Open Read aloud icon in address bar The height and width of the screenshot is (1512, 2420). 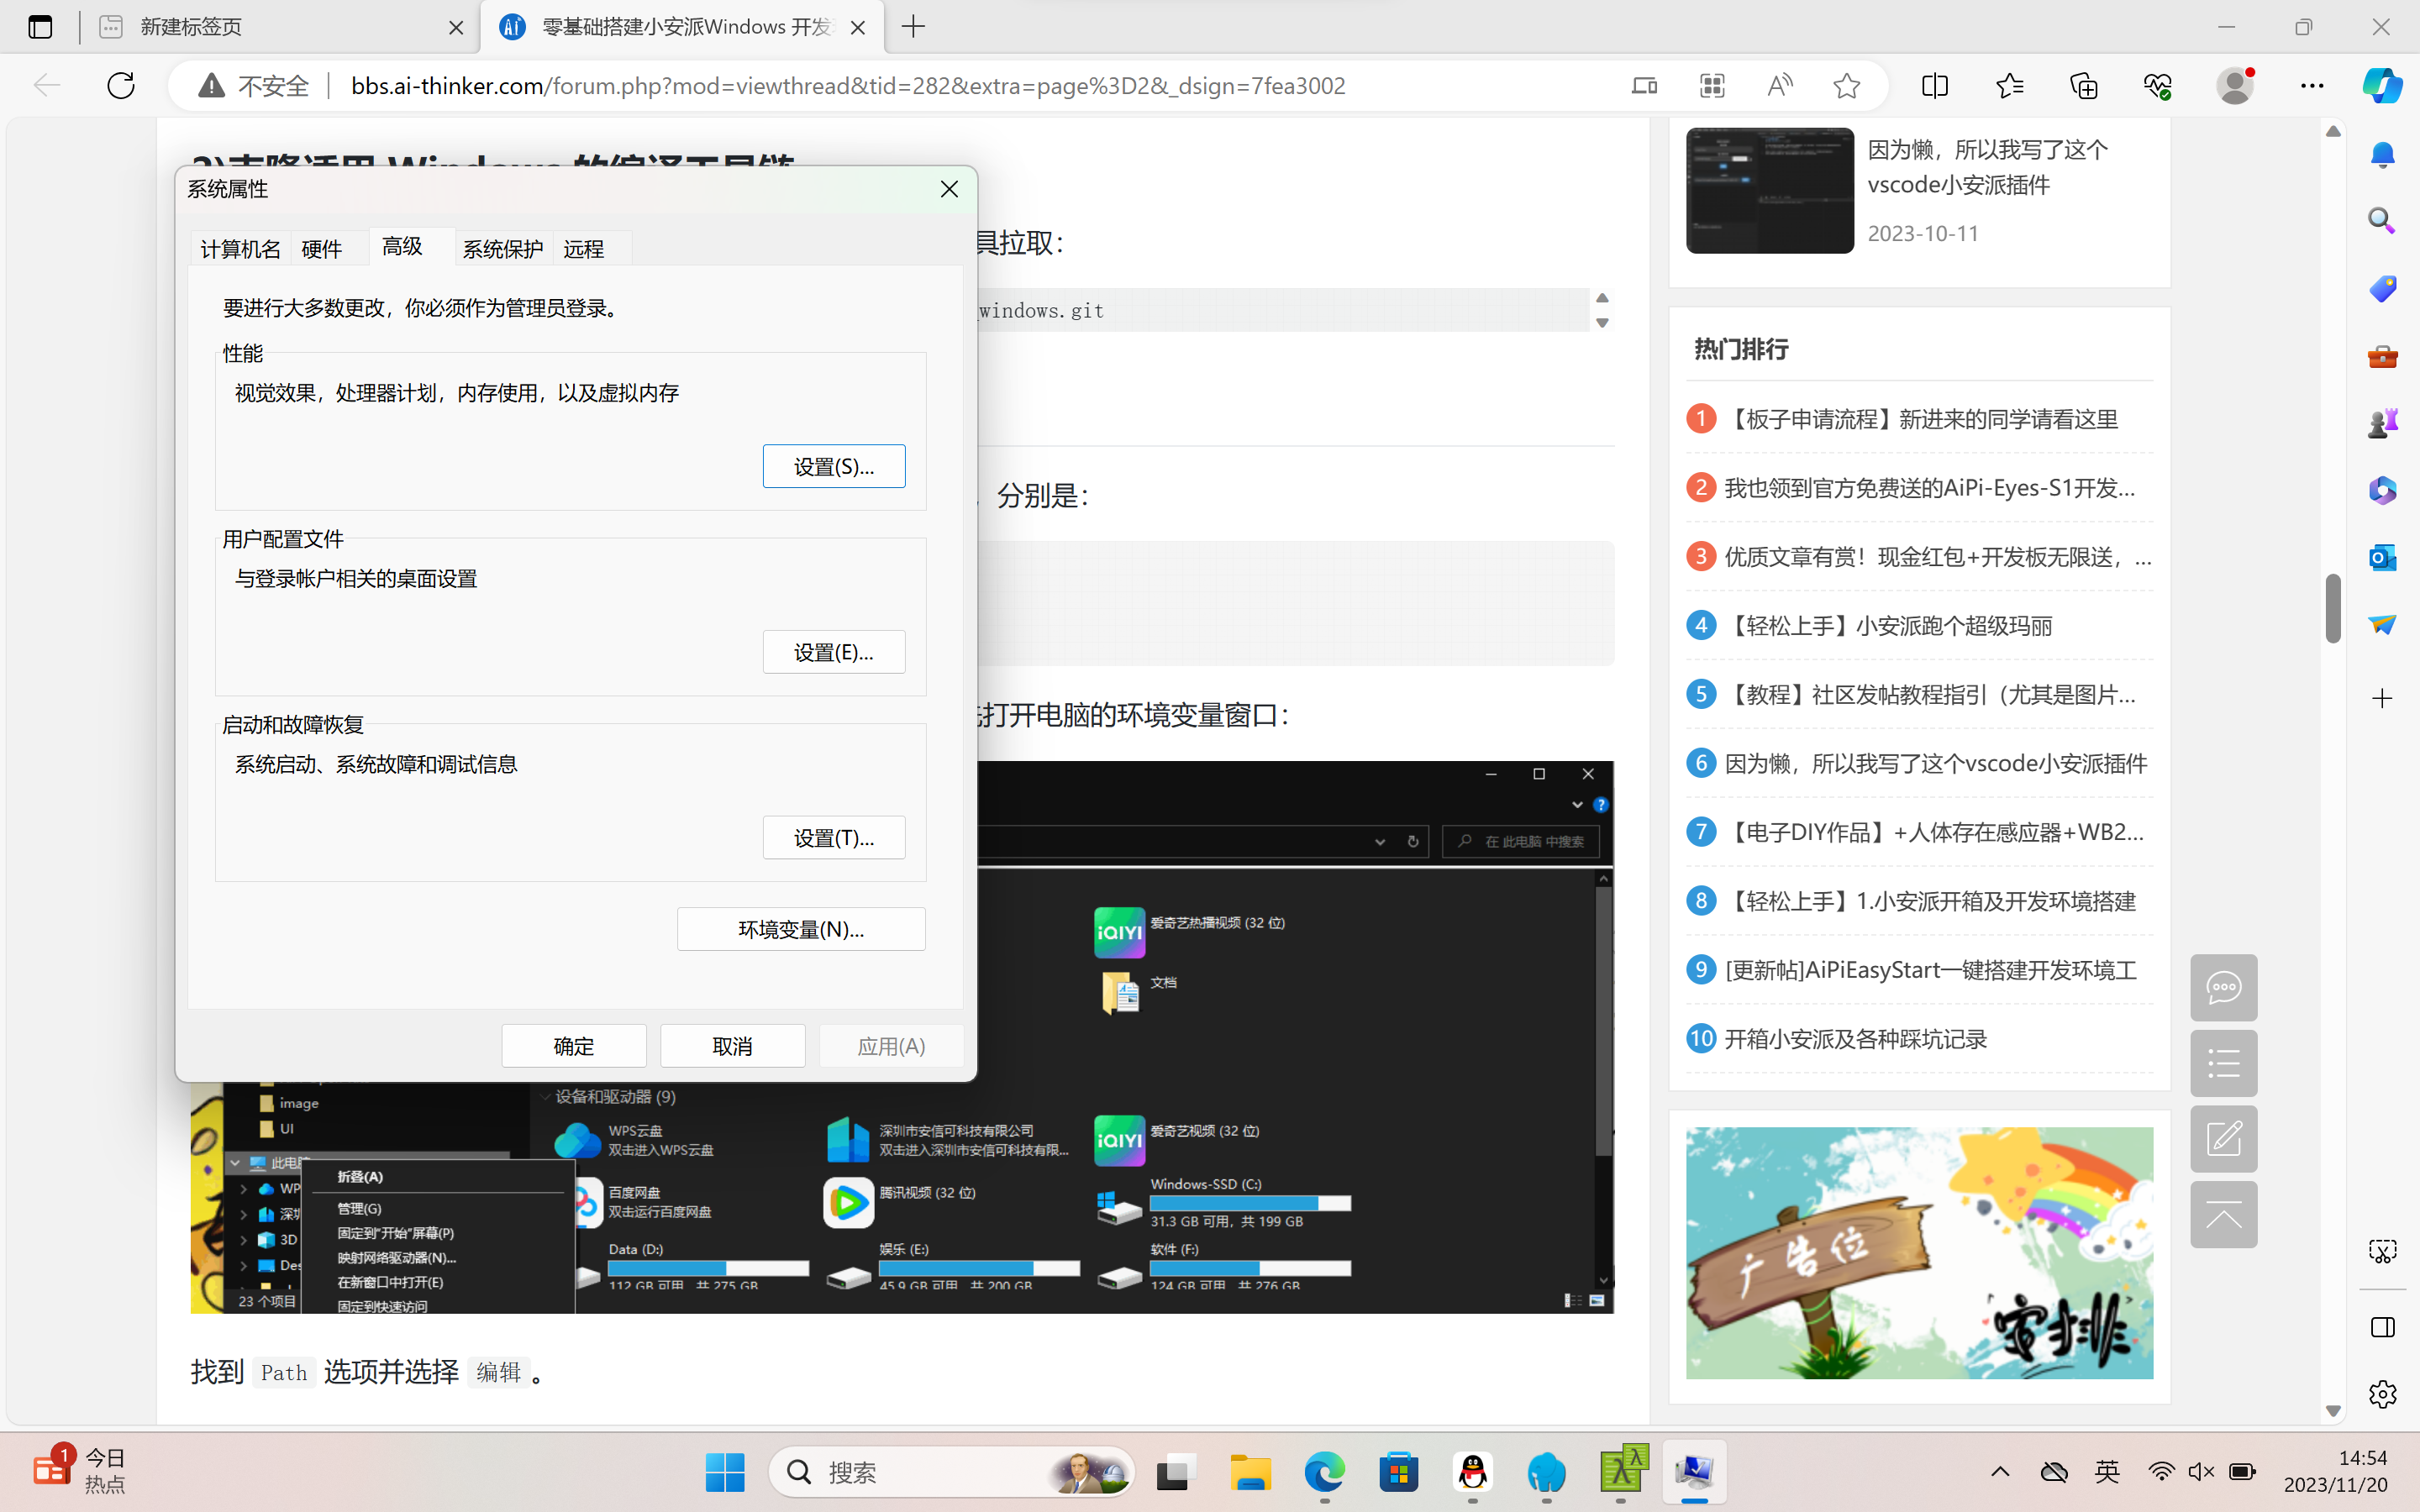coord(1780,86)
